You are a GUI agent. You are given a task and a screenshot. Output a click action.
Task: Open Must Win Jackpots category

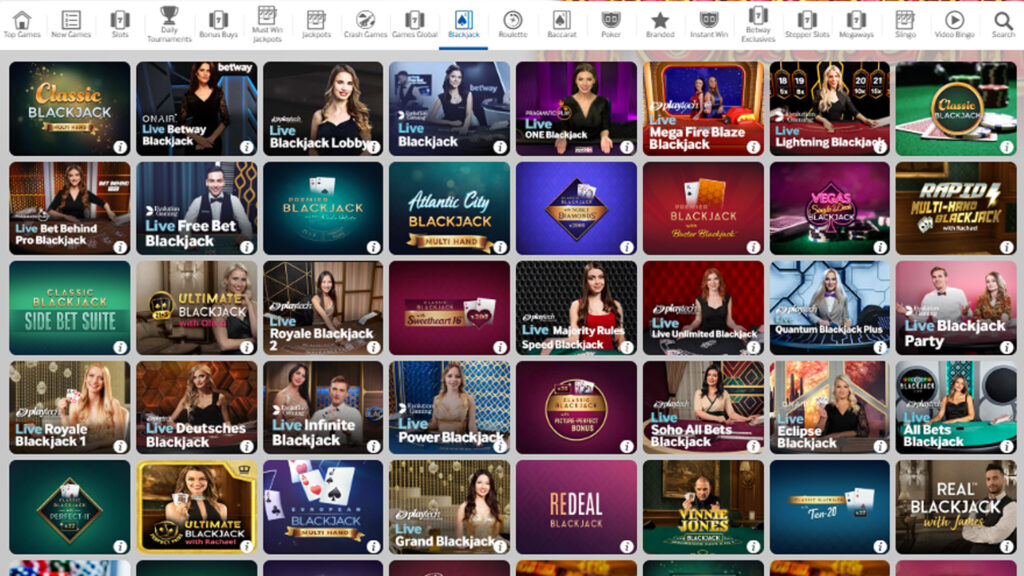pos(267,25)
